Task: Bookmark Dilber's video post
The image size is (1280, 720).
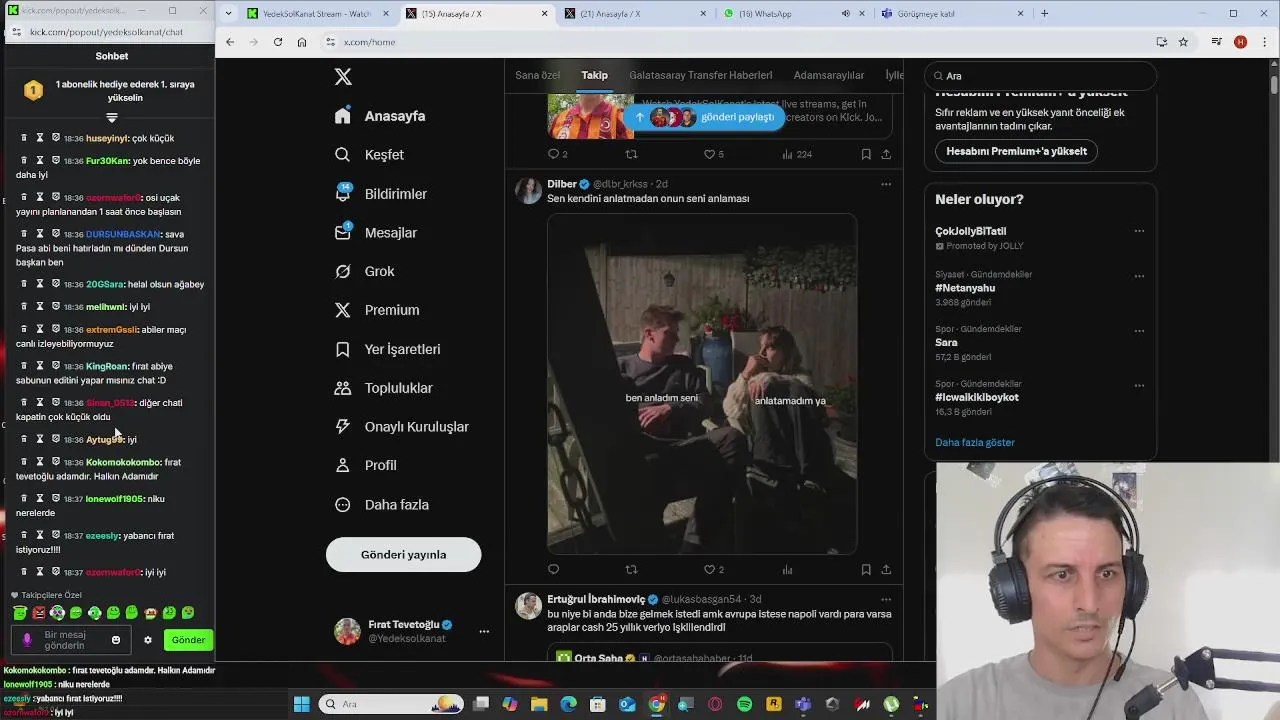Action: (866, 570)
